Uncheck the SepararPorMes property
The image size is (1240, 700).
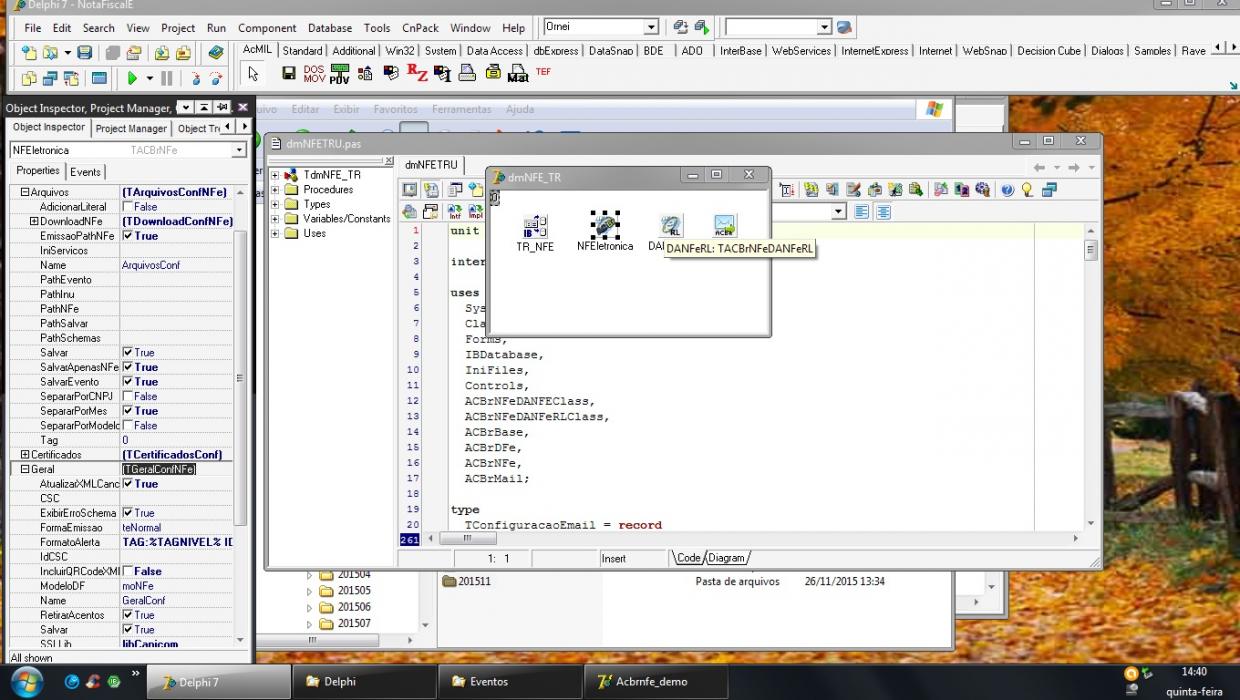[x=128, y=411]
